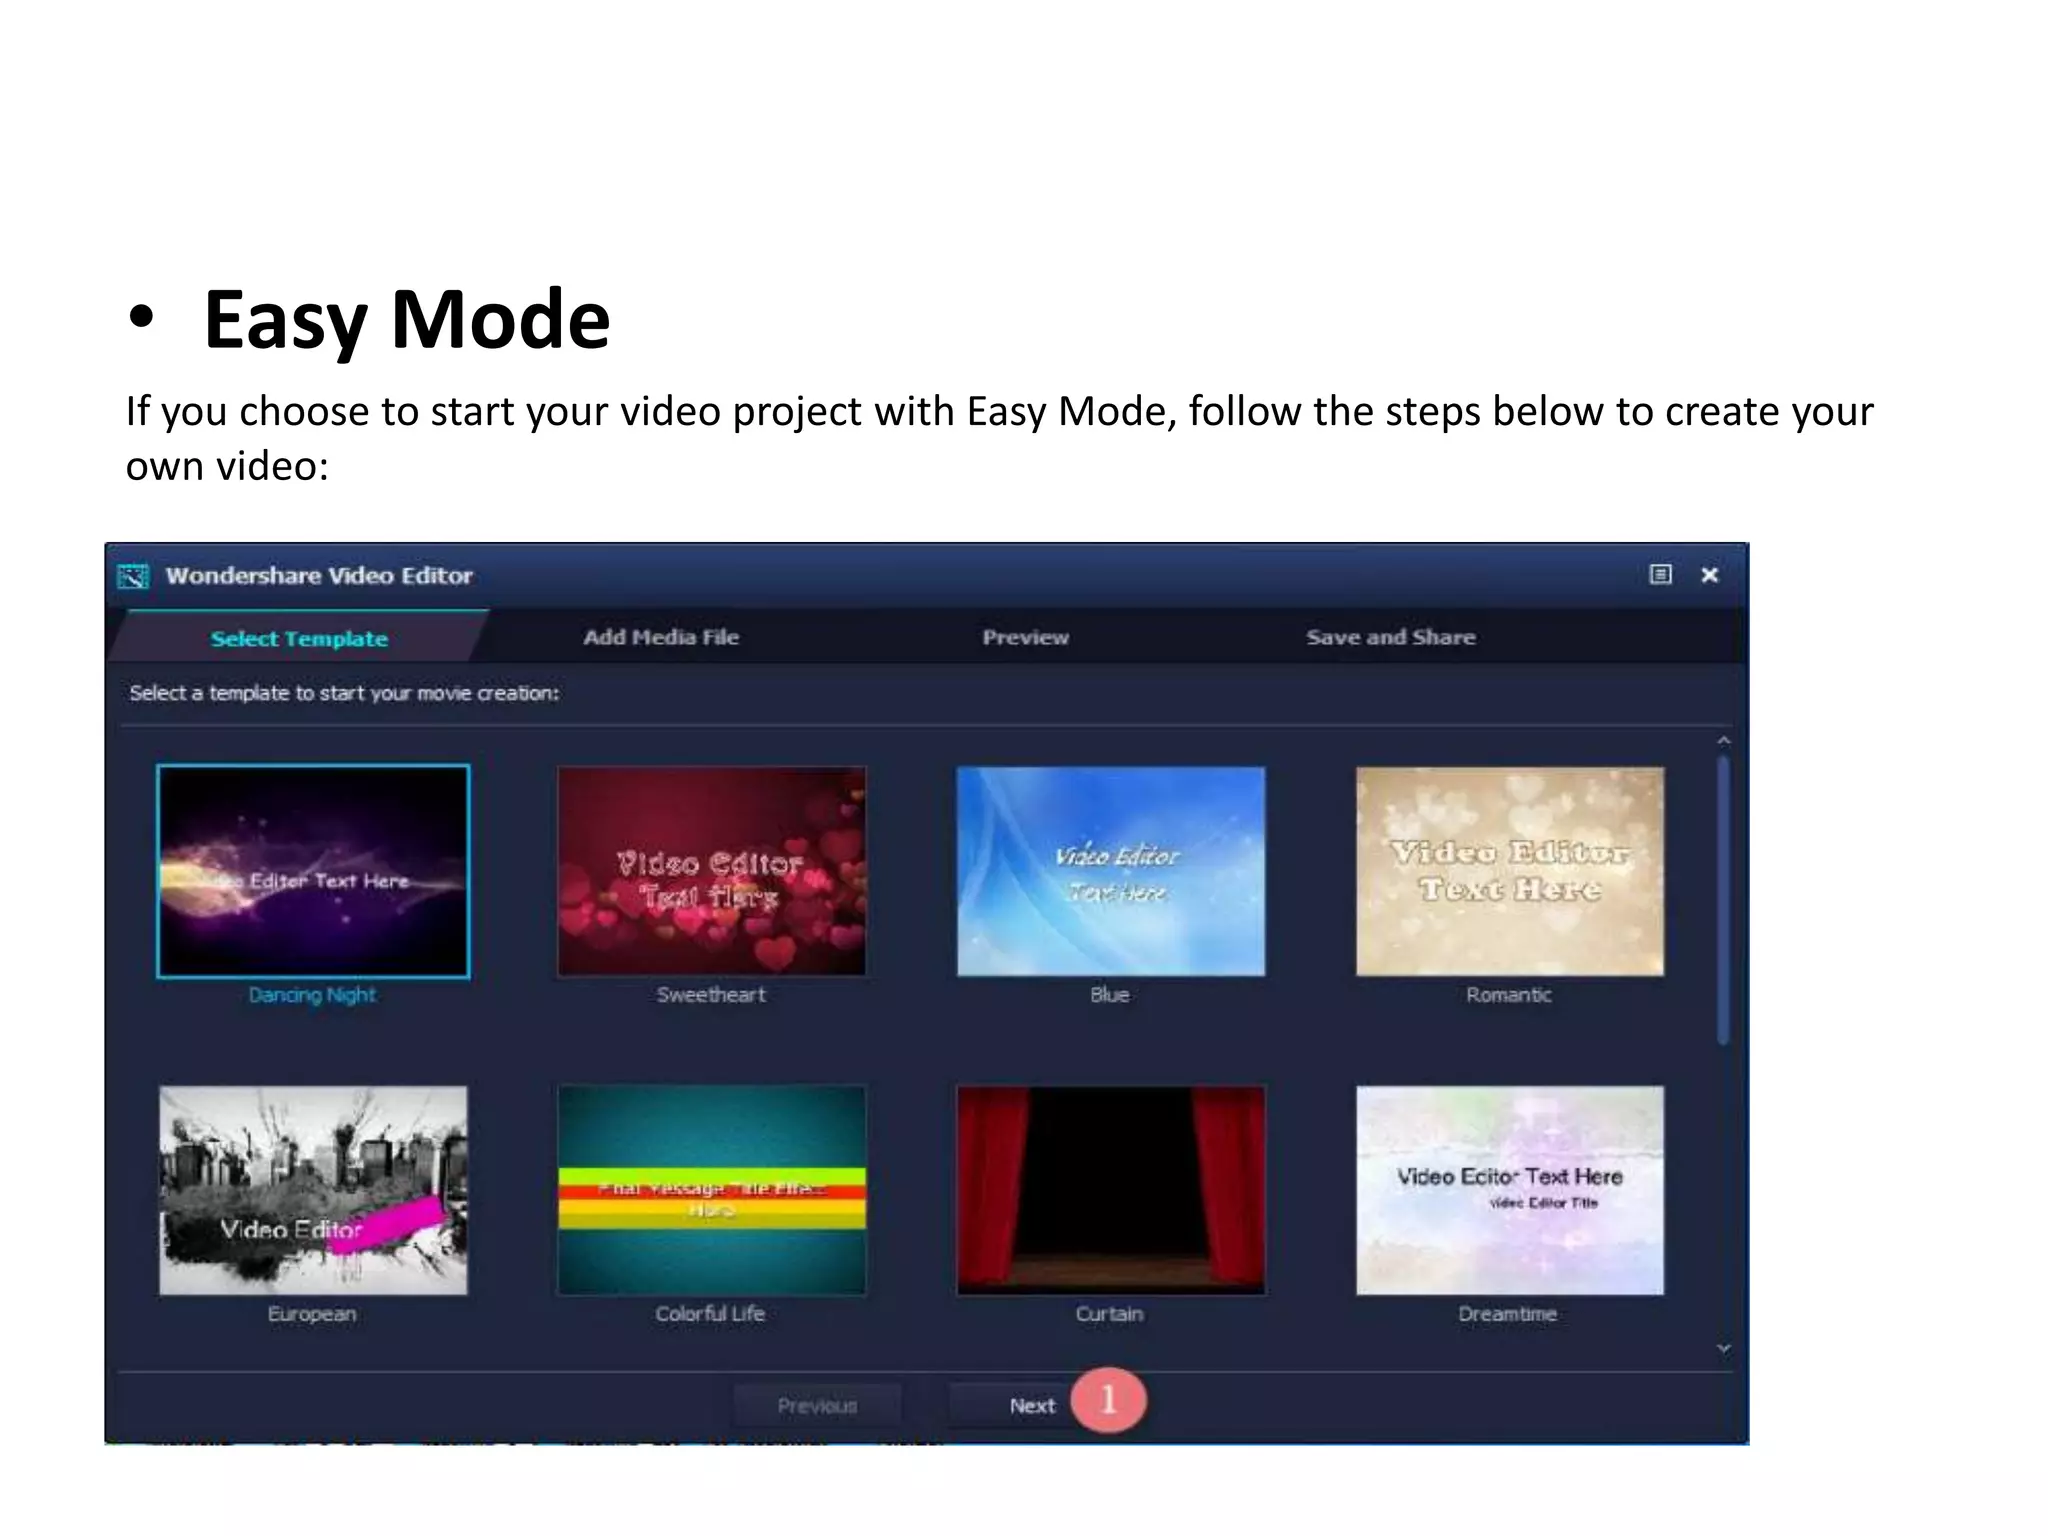Pick the Colorful Life template thumbnail

click(x=712, y=1190)
